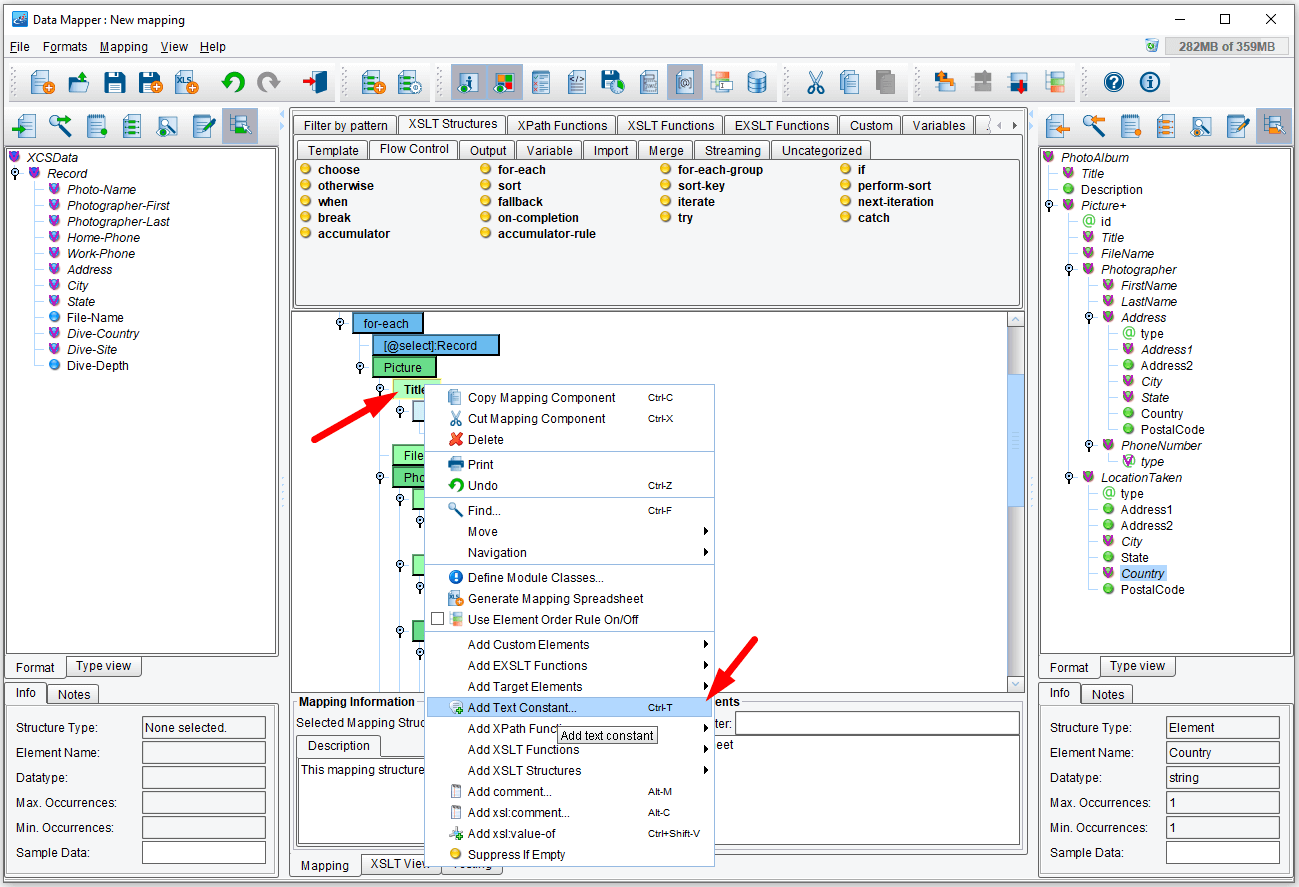Collapse Picture+ node in target tree
The width and height of the screenshot is (1299, 887).
coord(1049,206)
